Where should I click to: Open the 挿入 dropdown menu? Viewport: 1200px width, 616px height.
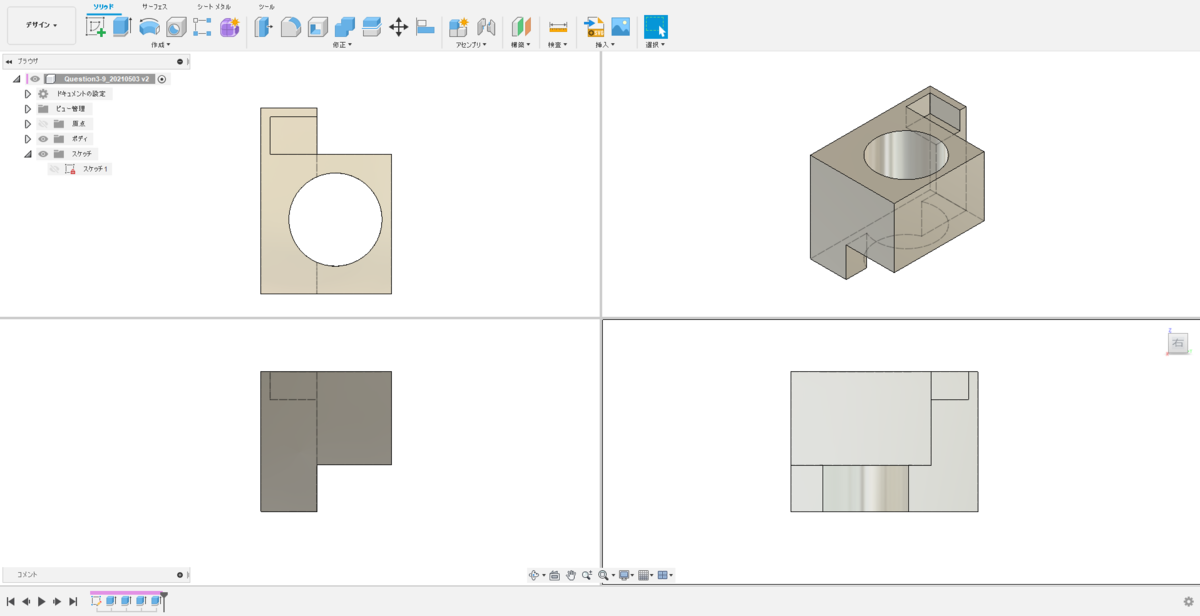(x=605, y=45)
